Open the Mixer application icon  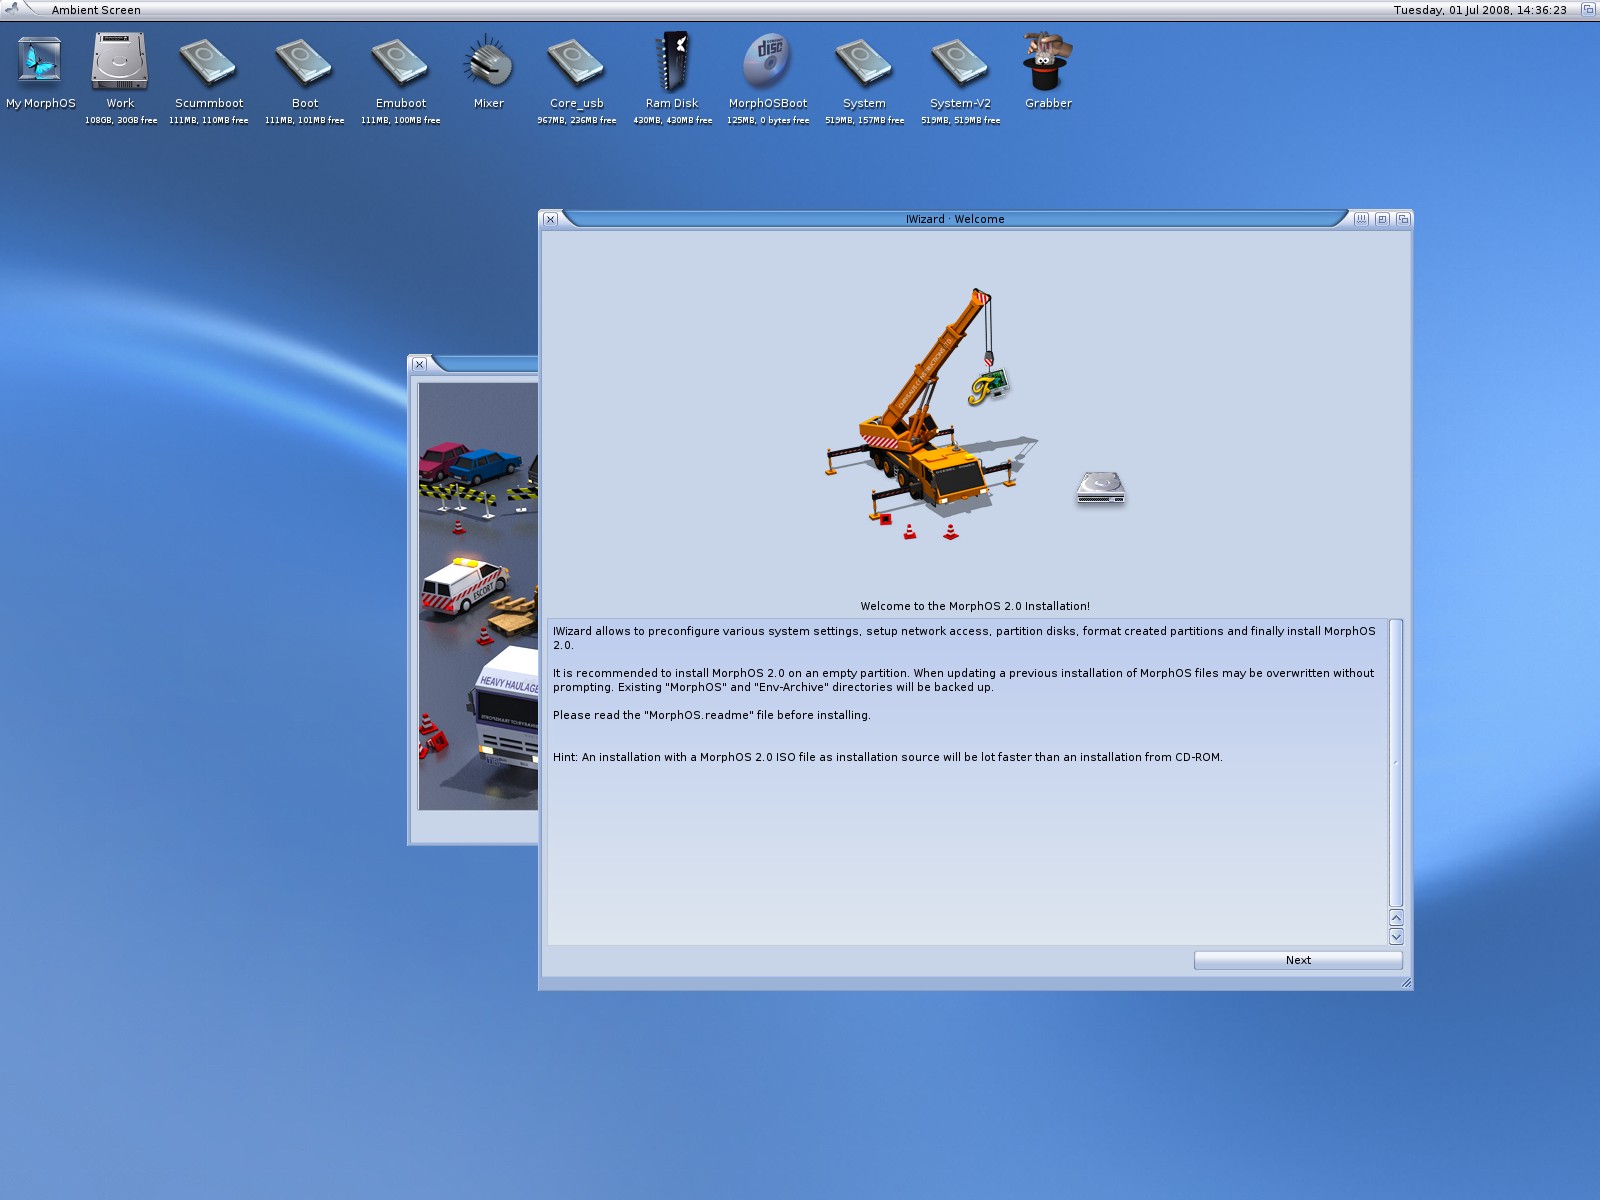tap(488, 62)
